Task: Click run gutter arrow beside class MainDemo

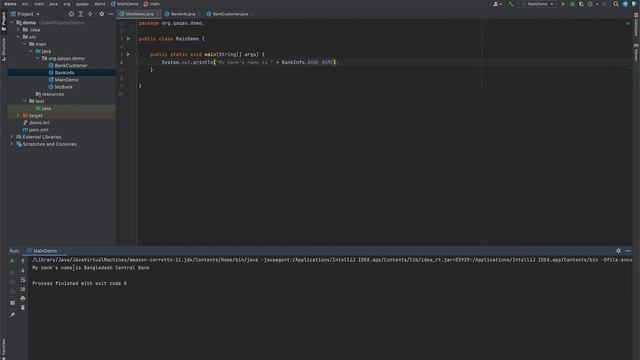Action: click(x=128, y=39)
